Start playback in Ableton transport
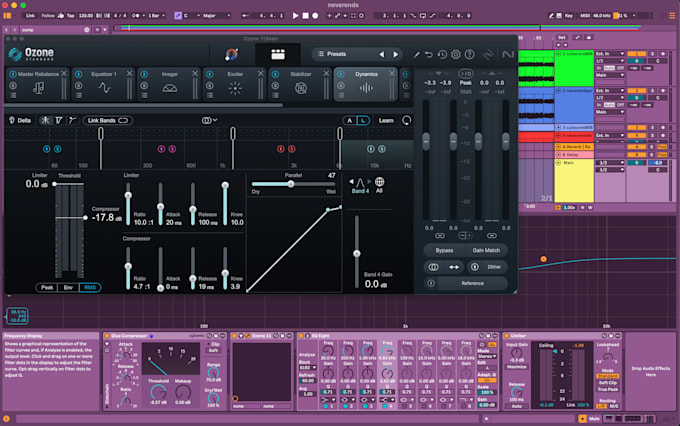 295,16
